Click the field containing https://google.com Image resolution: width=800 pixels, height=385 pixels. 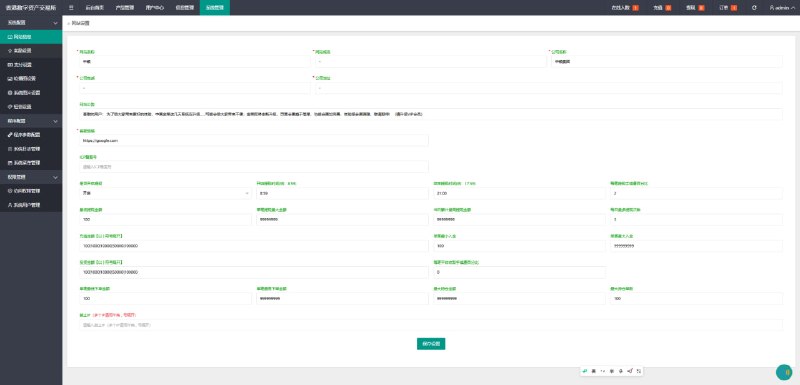click(x=253, y=140)
